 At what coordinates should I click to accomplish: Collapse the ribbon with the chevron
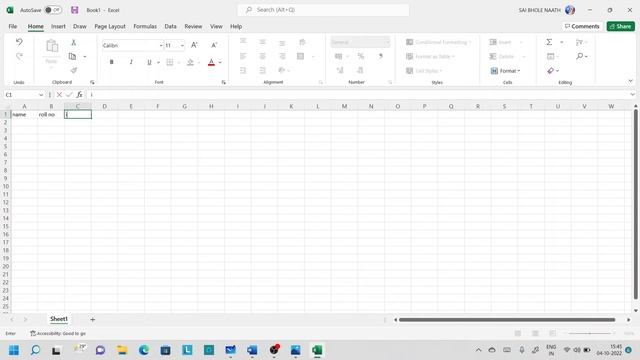[631, 81]
